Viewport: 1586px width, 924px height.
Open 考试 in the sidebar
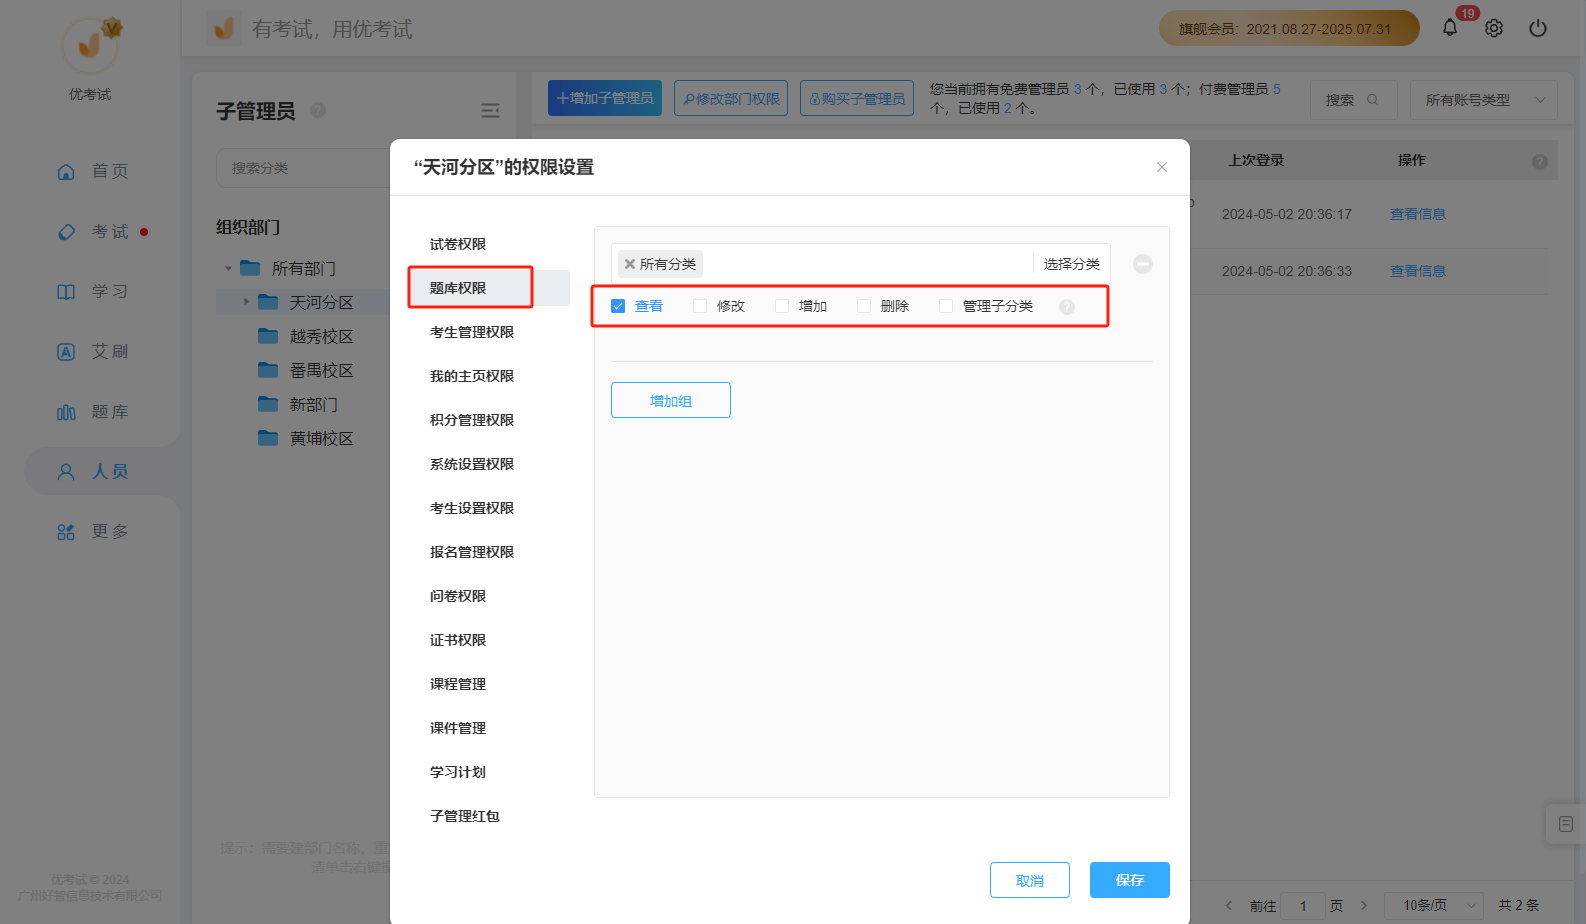(92, 231)
